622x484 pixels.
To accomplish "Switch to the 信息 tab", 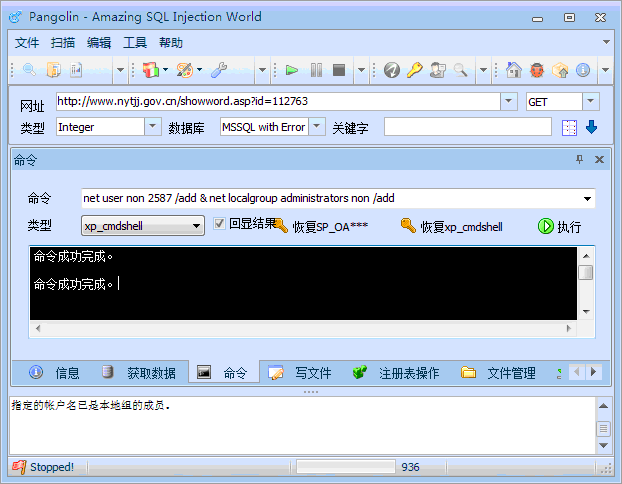I will [55, 373].
